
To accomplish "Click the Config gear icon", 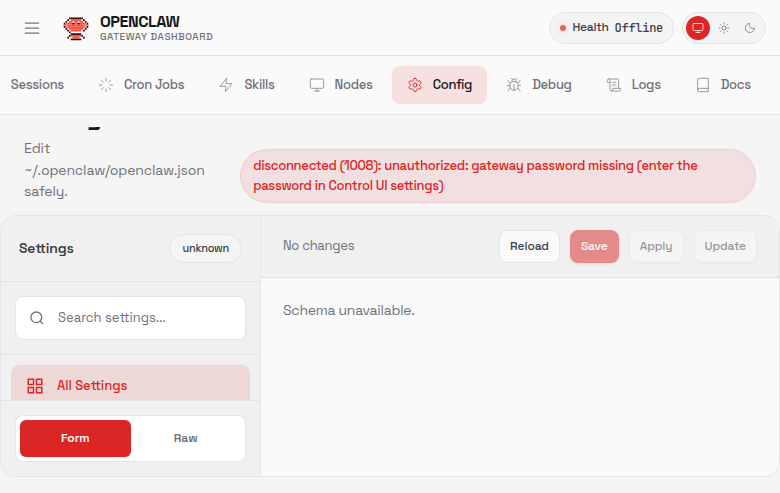I will [x=415, y=85].
